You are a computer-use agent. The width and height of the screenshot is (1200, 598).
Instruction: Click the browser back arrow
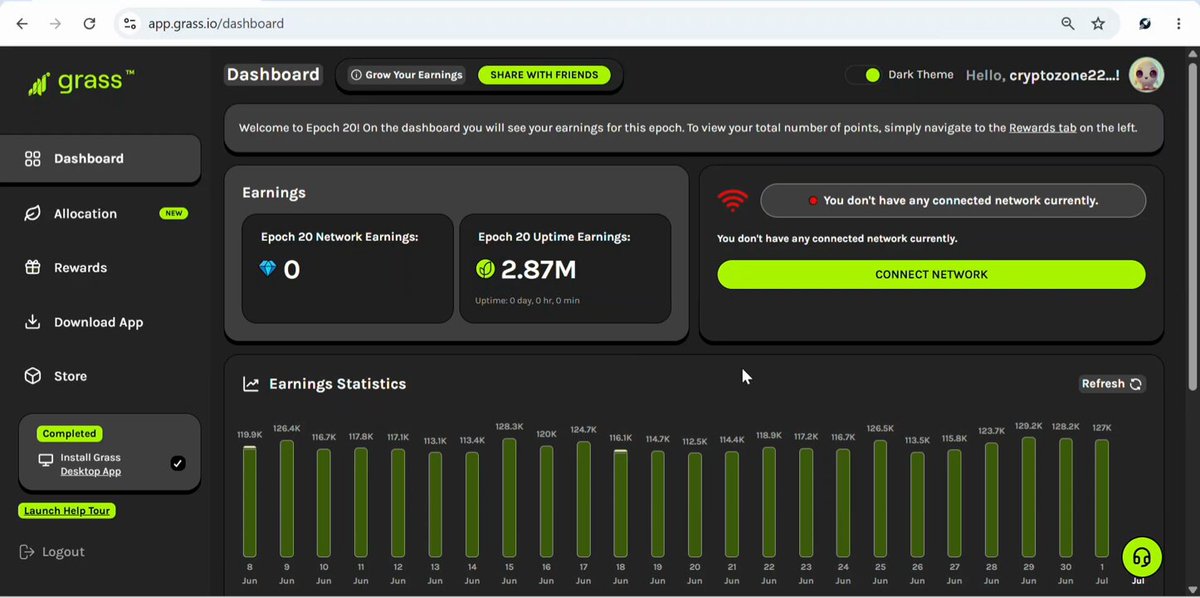click(22, 23)
